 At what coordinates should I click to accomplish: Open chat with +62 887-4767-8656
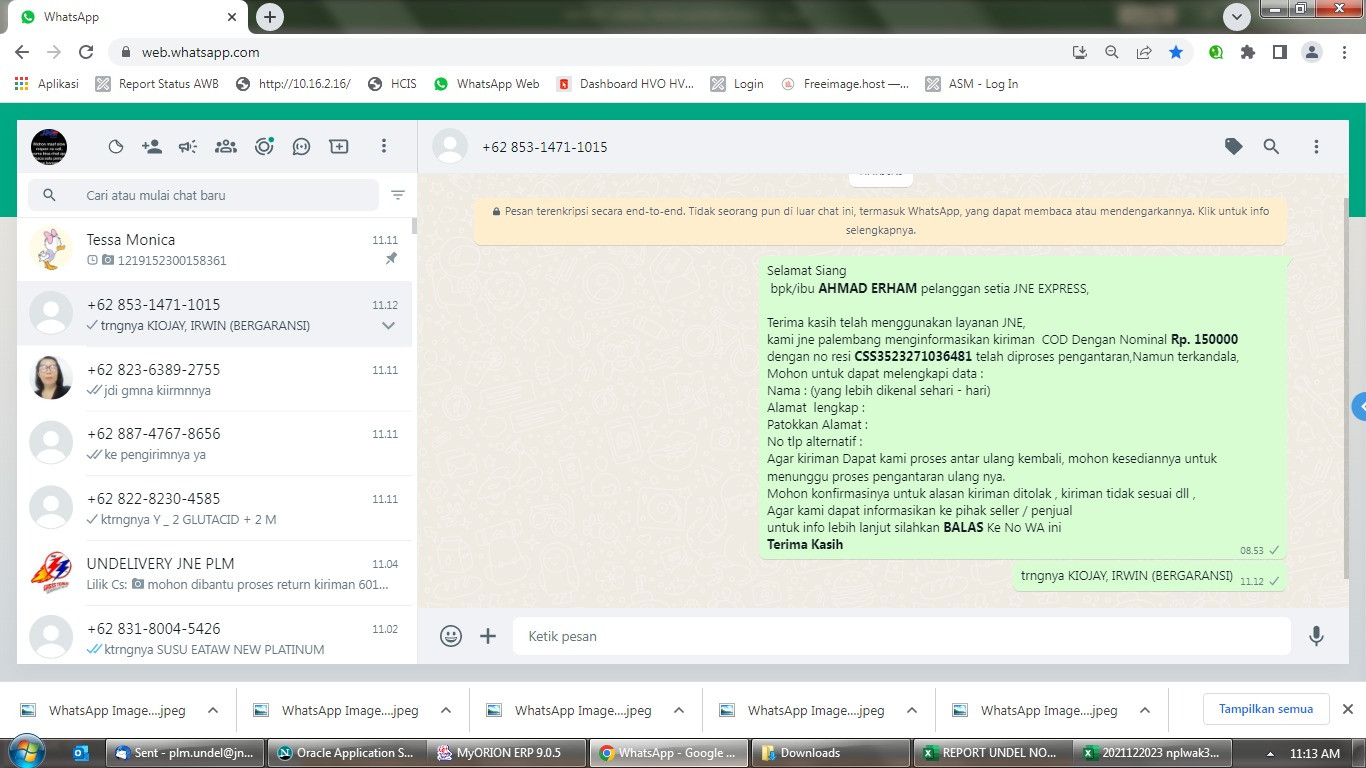coord(214,444)
